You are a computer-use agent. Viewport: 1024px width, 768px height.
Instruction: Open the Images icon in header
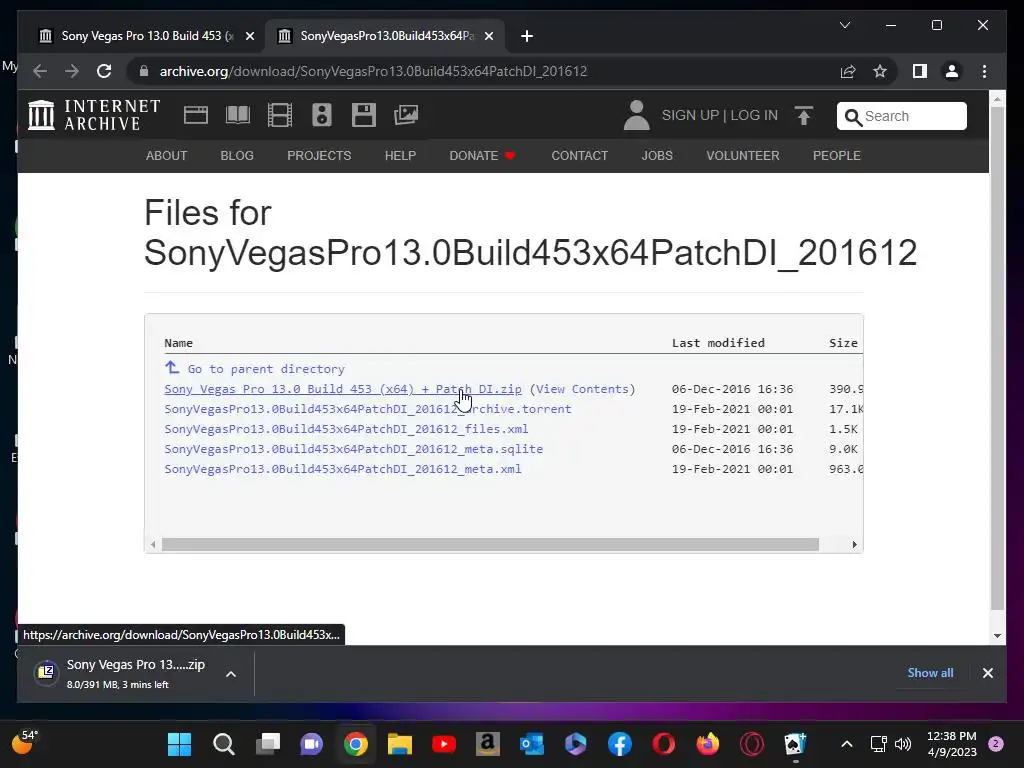406,115
